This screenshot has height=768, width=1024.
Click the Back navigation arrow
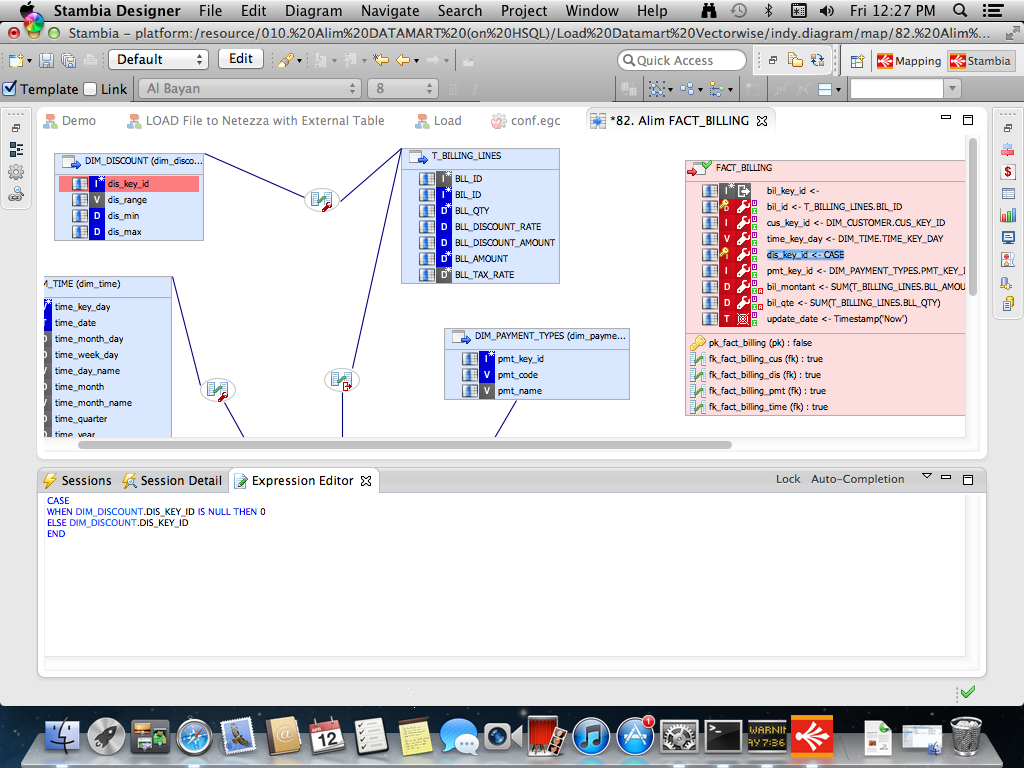pos(404,61)
